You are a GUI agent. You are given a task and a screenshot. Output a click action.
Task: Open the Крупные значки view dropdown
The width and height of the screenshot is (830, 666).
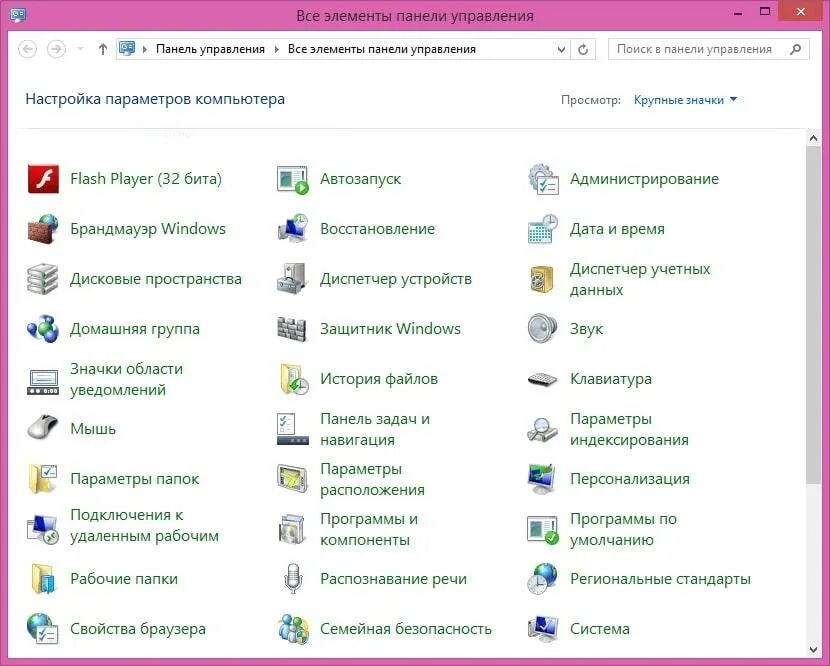(685, 100)
